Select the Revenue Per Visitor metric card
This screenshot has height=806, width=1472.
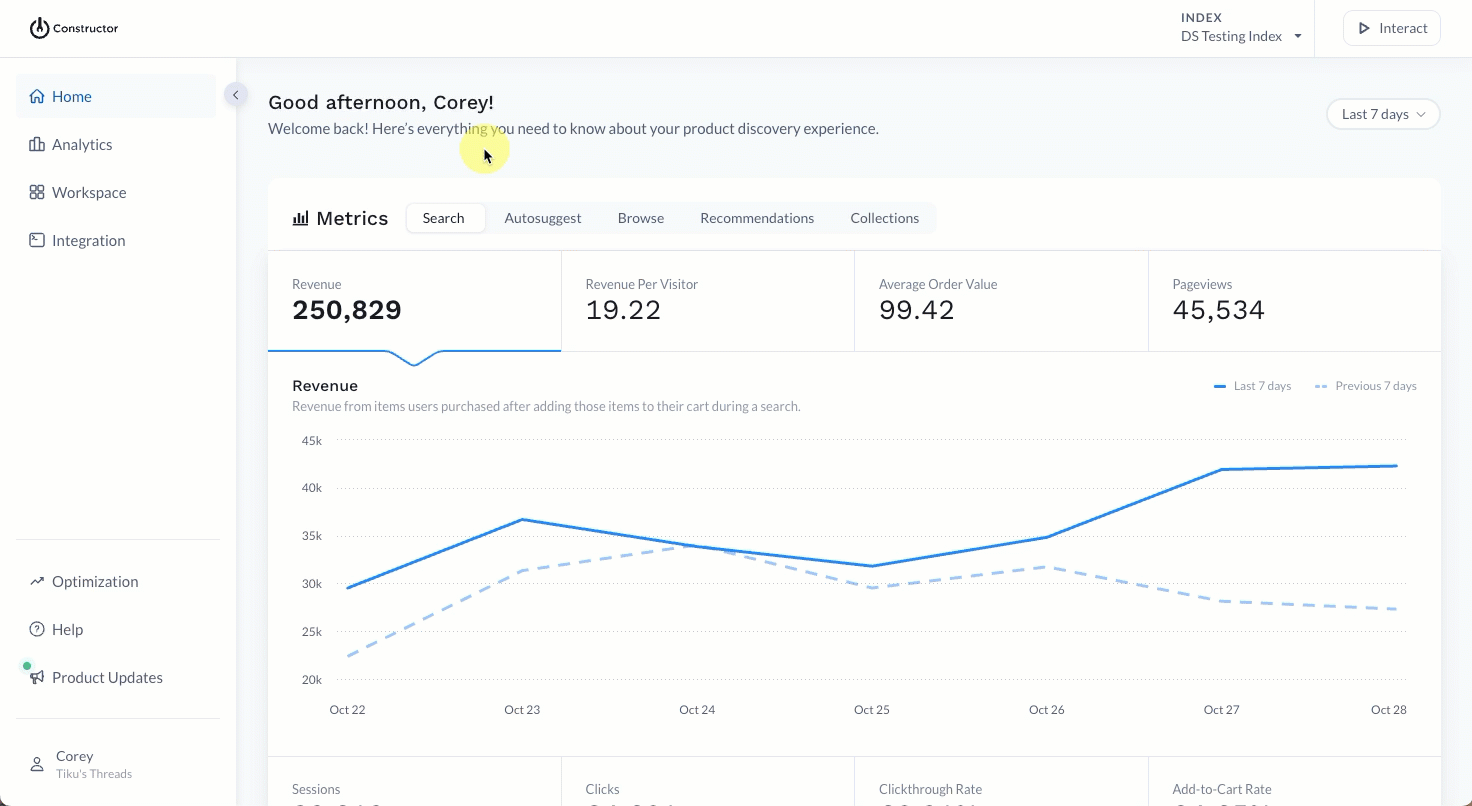coord(708,301)
